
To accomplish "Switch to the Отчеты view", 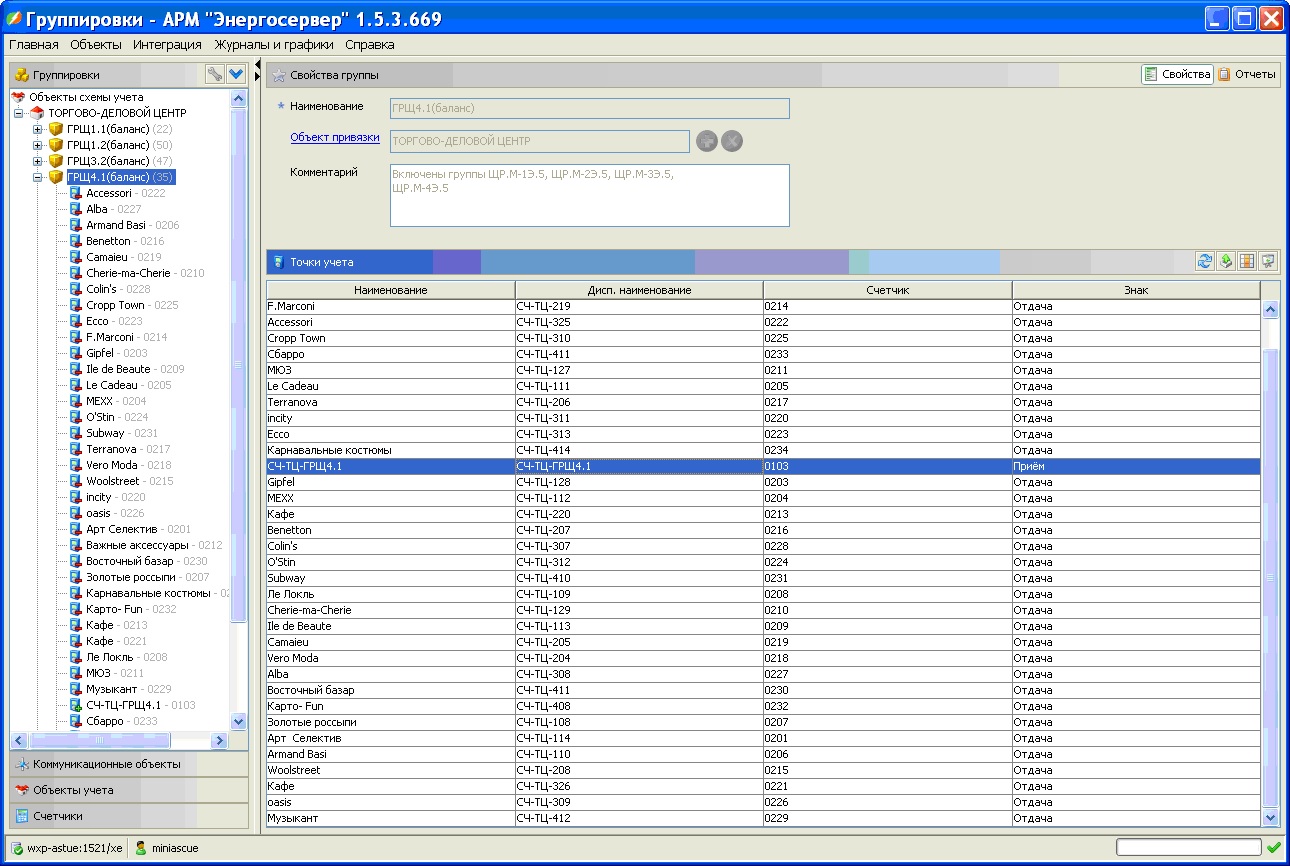I will 1247,74.
